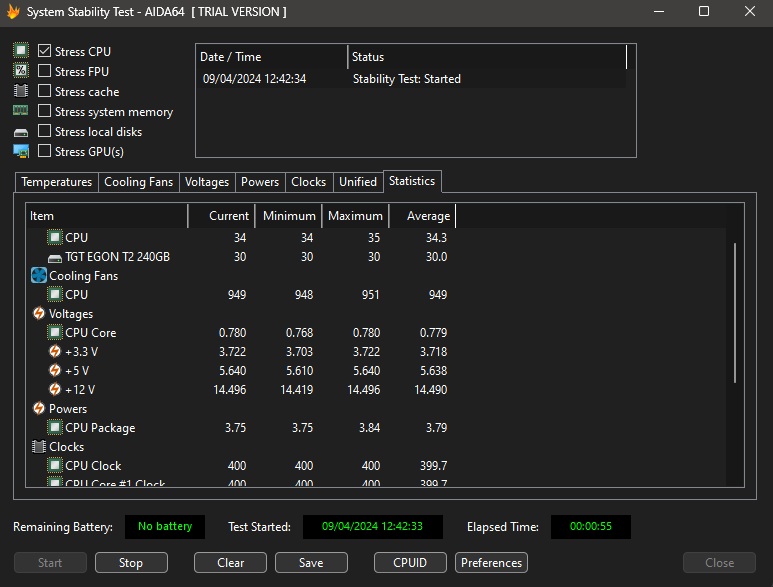773x587 pixels.
Task: Click the Clocks group chip icon
Action: click(x=38, y=447)
